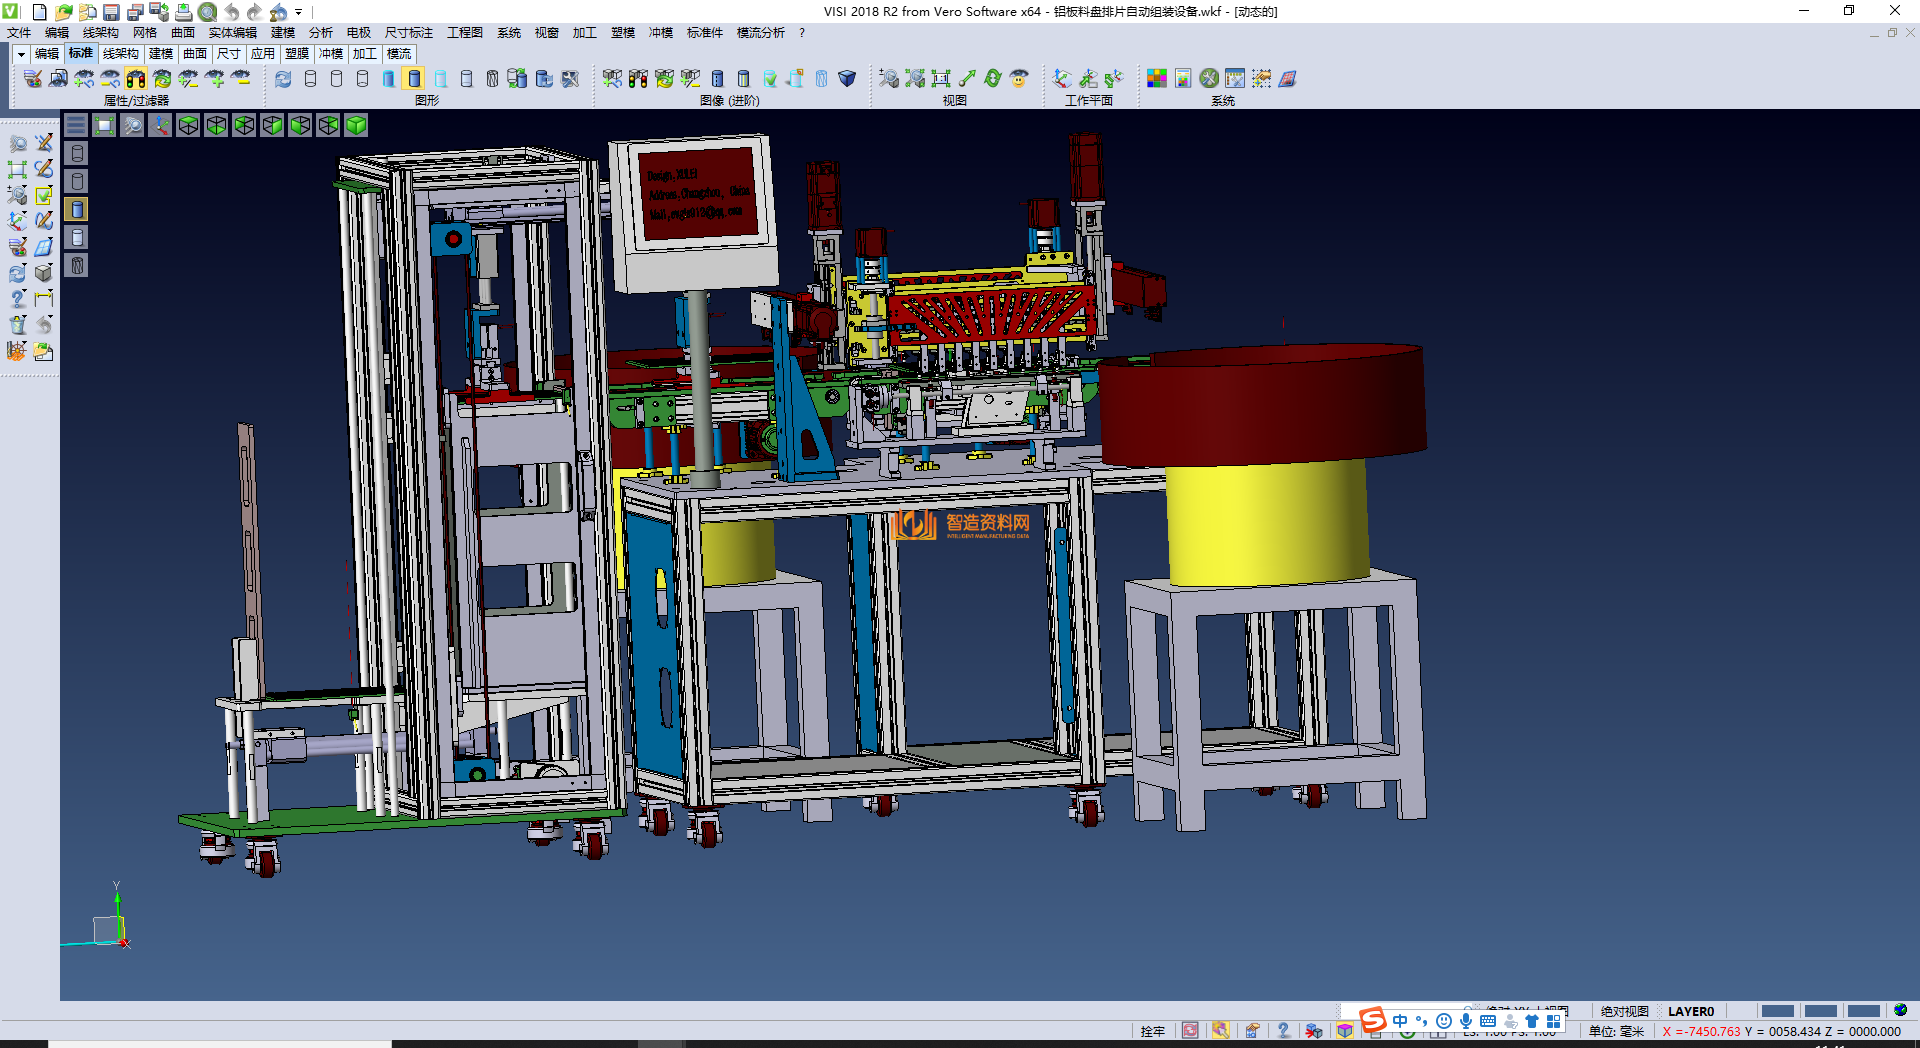Open the 文件 menu
1920x1048 pixels.
coord(19,33)
